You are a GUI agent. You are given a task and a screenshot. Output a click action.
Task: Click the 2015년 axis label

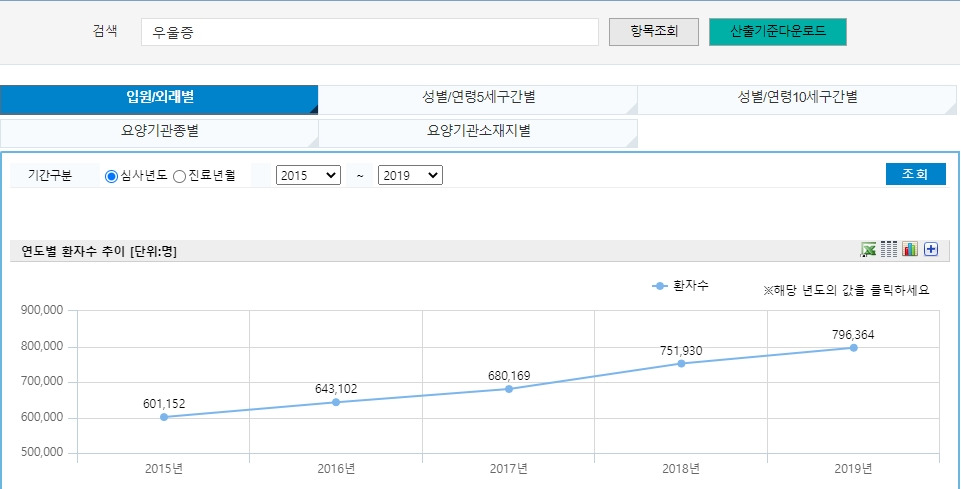tap(164, 469)
